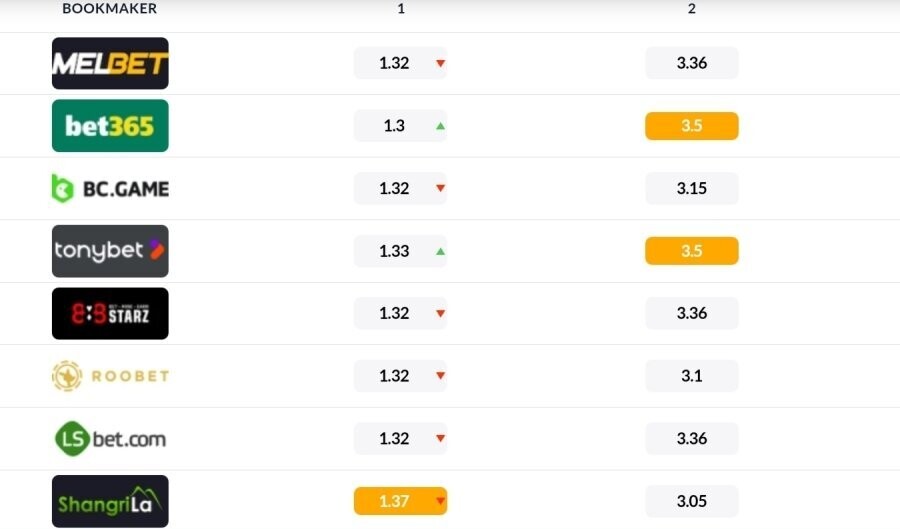The height and width of the screenshot is (529, 900).
Task: Click the column 2 header
Action: pos(692,9)
